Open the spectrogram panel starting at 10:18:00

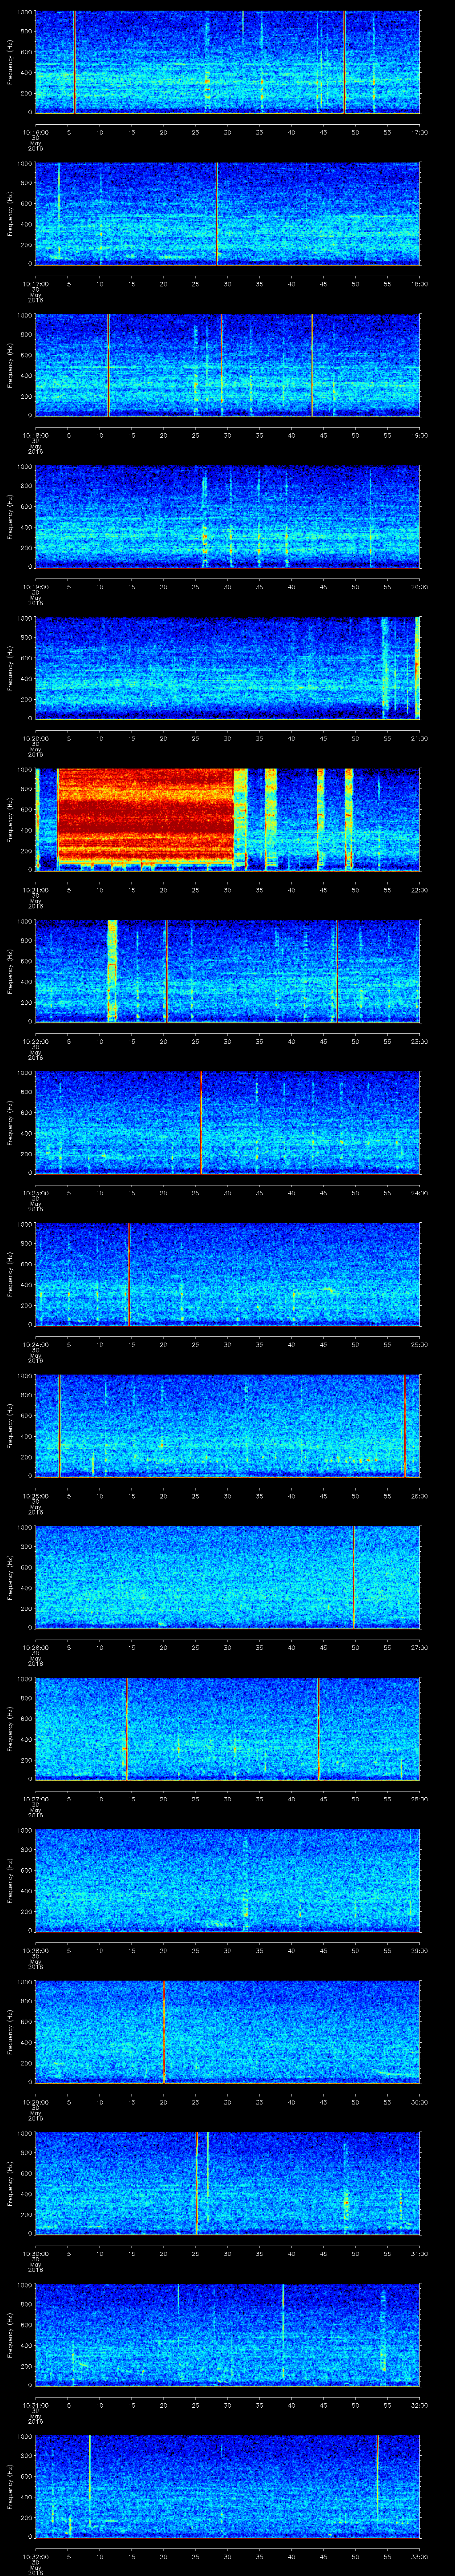click(x=227, y=365)
